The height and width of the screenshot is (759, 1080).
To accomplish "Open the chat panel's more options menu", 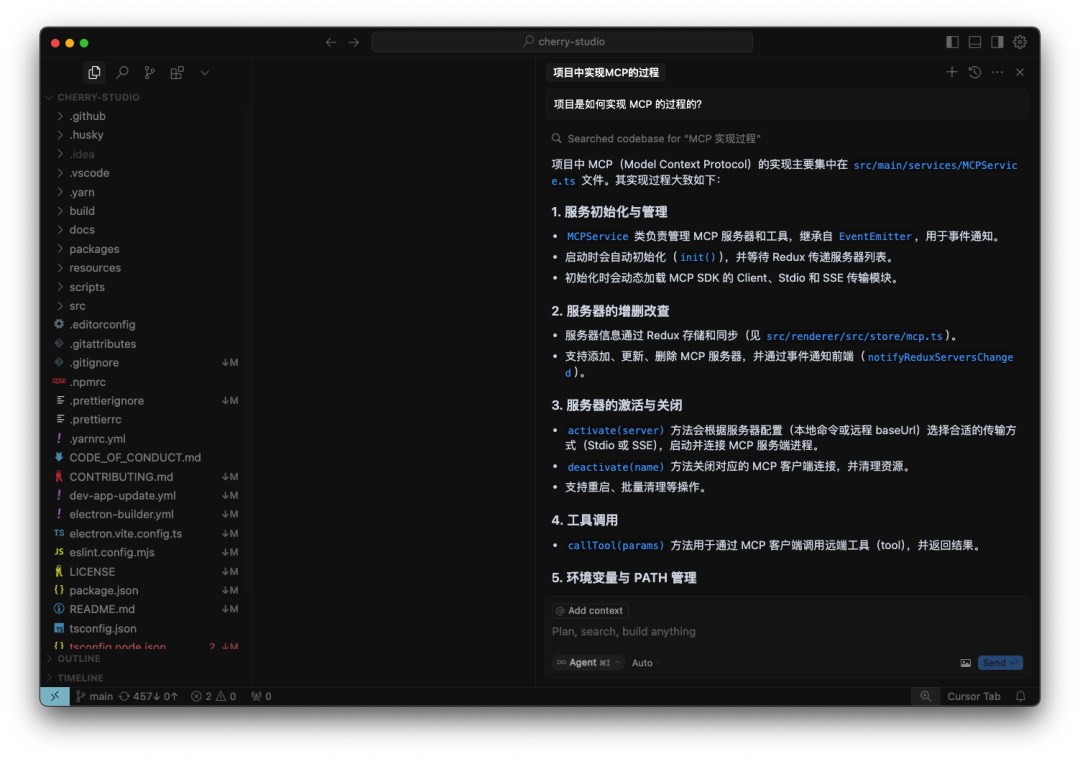I will (997, 72).
